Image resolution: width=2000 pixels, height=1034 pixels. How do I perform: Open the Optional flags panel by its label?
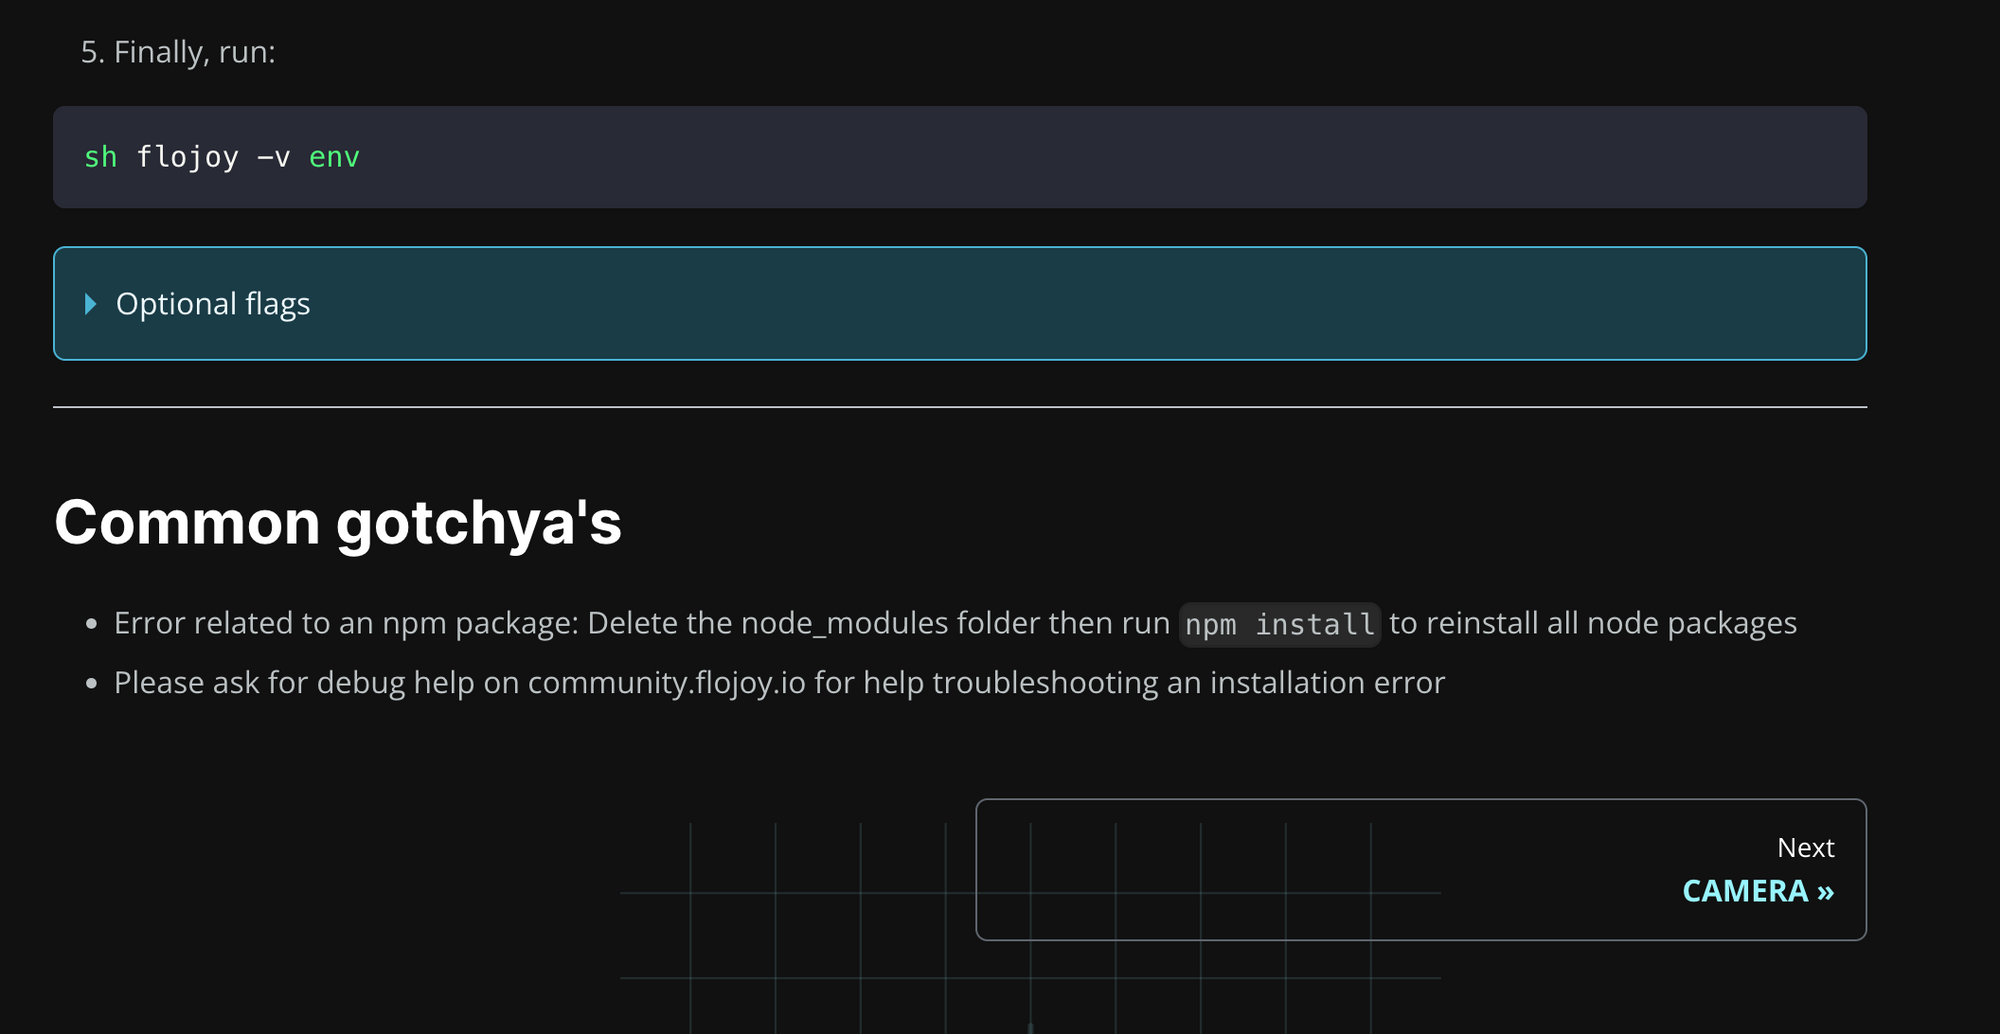[214, 303]
